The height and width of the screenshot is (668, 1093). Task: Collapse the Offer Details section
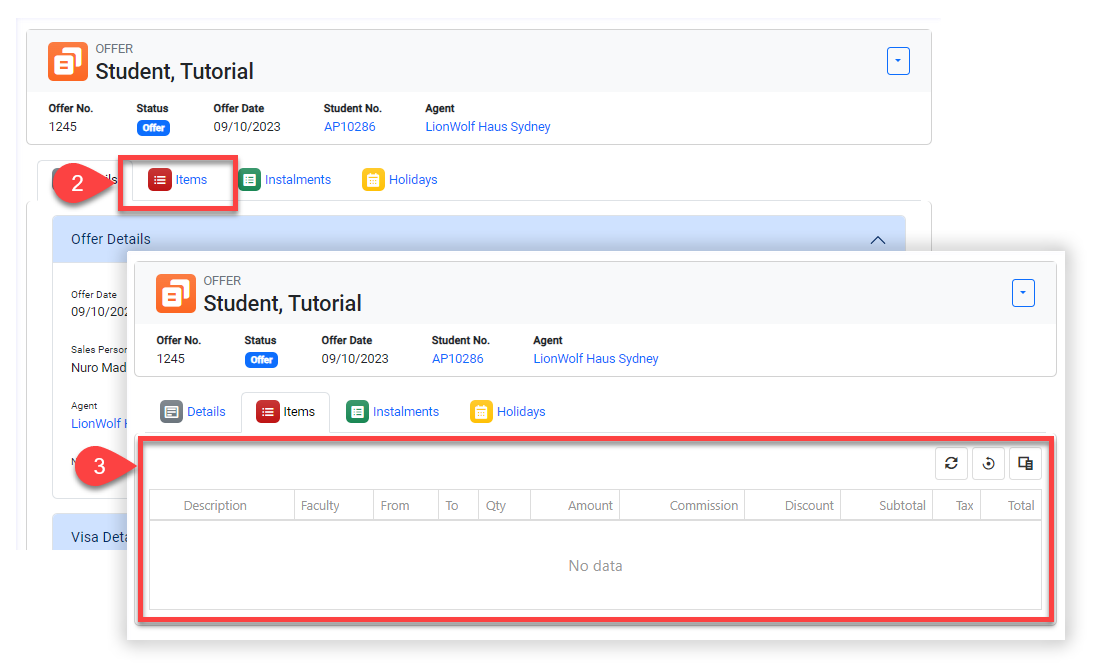pyautogui.click(x=877, y=240)
